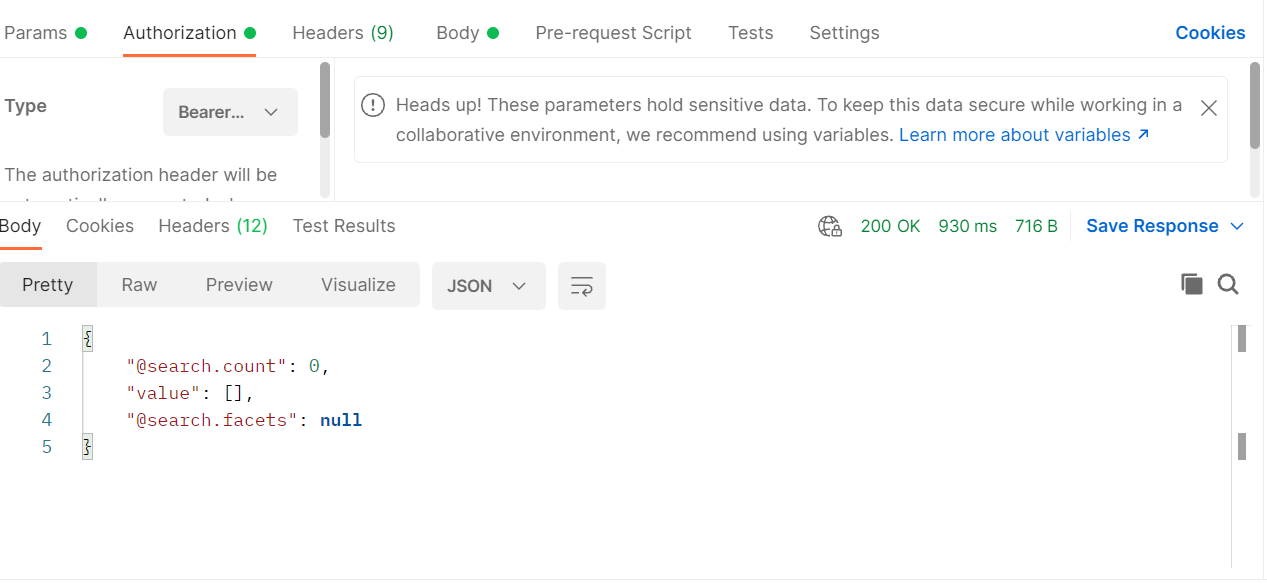This screenshot has width=1267, height=586.
Task: Click the network globe icon near 200 OK
Action: pos(830,226)
